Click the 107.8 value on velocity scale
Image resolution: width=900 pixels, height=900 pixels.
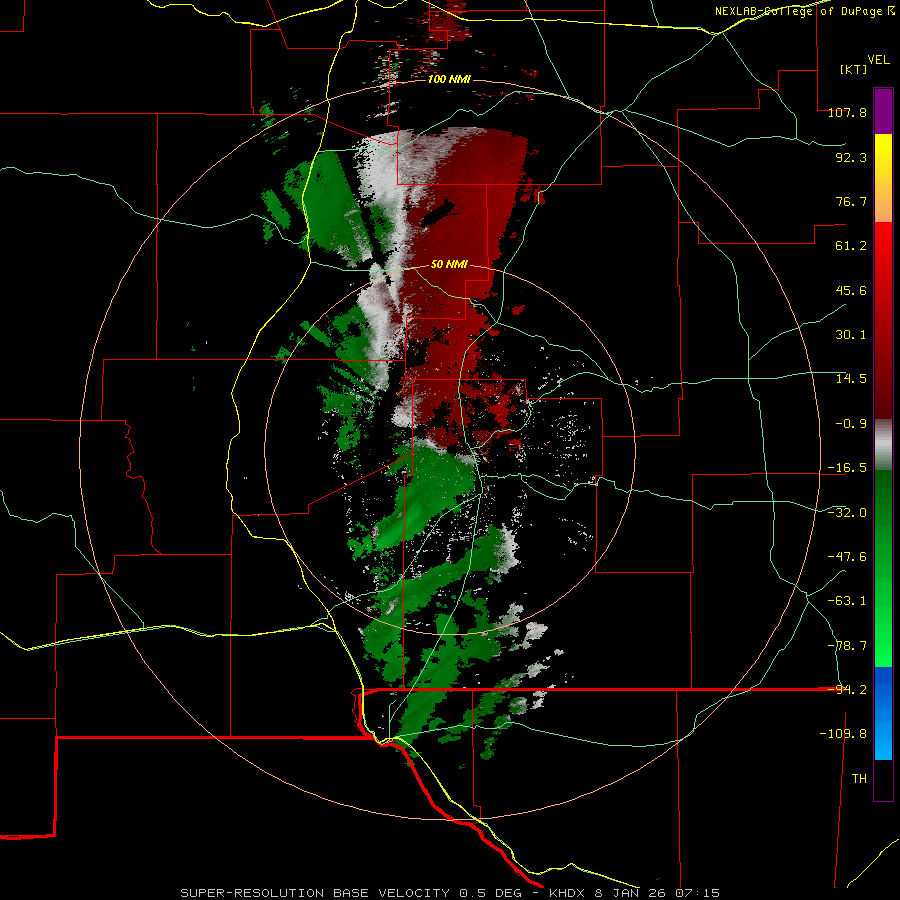tap(847, 112)
